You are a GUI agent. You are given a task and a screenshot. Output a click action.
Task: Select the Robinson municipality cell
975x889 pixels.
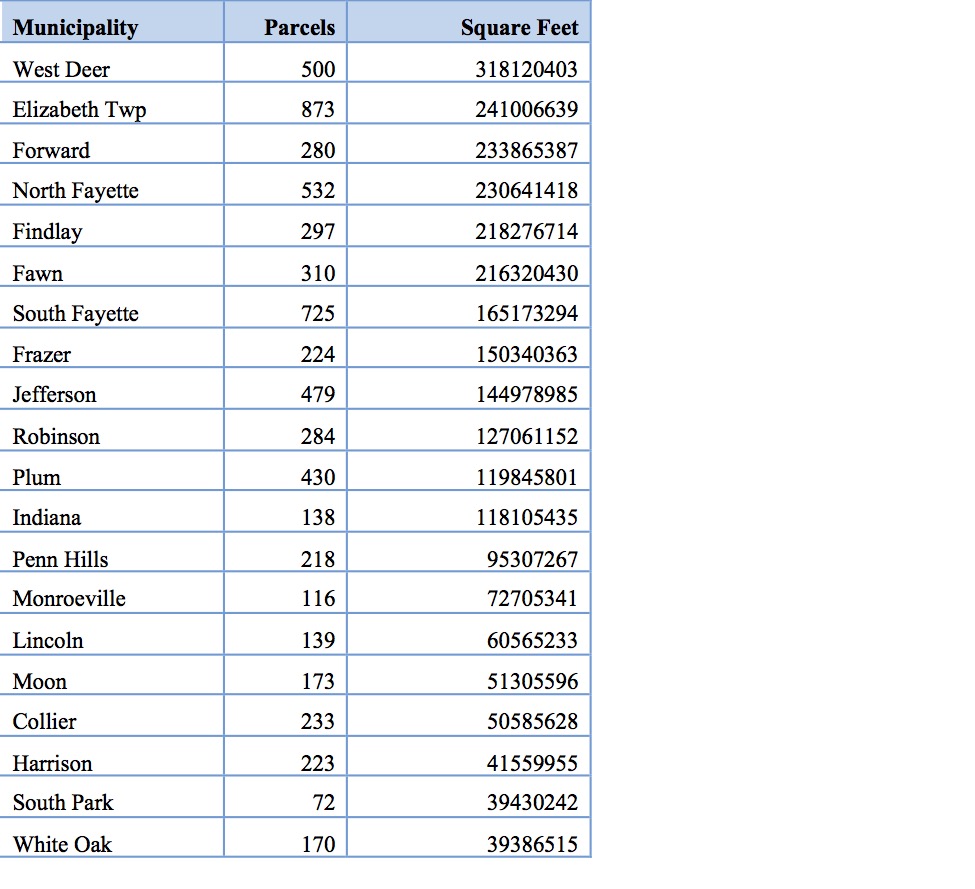click(x=56, y=436)
